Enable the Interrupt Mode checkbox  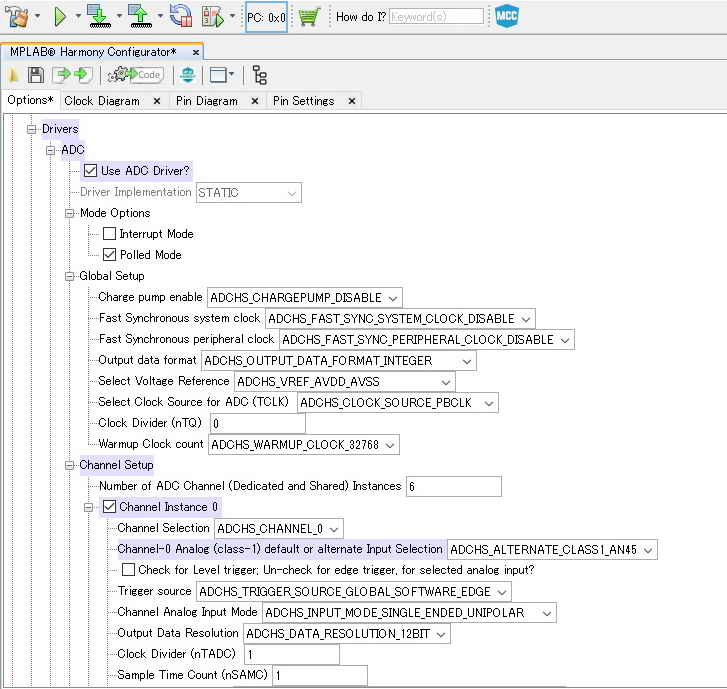click(109, 234)
